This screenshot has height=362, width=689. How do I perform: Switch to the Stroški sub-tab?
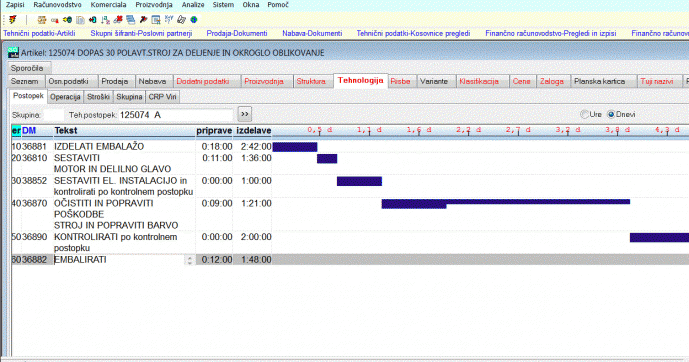pos(98,97)
